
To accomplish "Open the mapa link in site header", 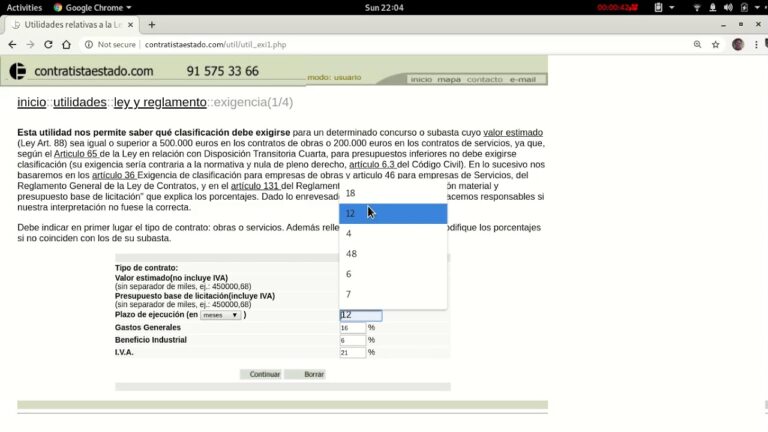I will coord(449,79).
